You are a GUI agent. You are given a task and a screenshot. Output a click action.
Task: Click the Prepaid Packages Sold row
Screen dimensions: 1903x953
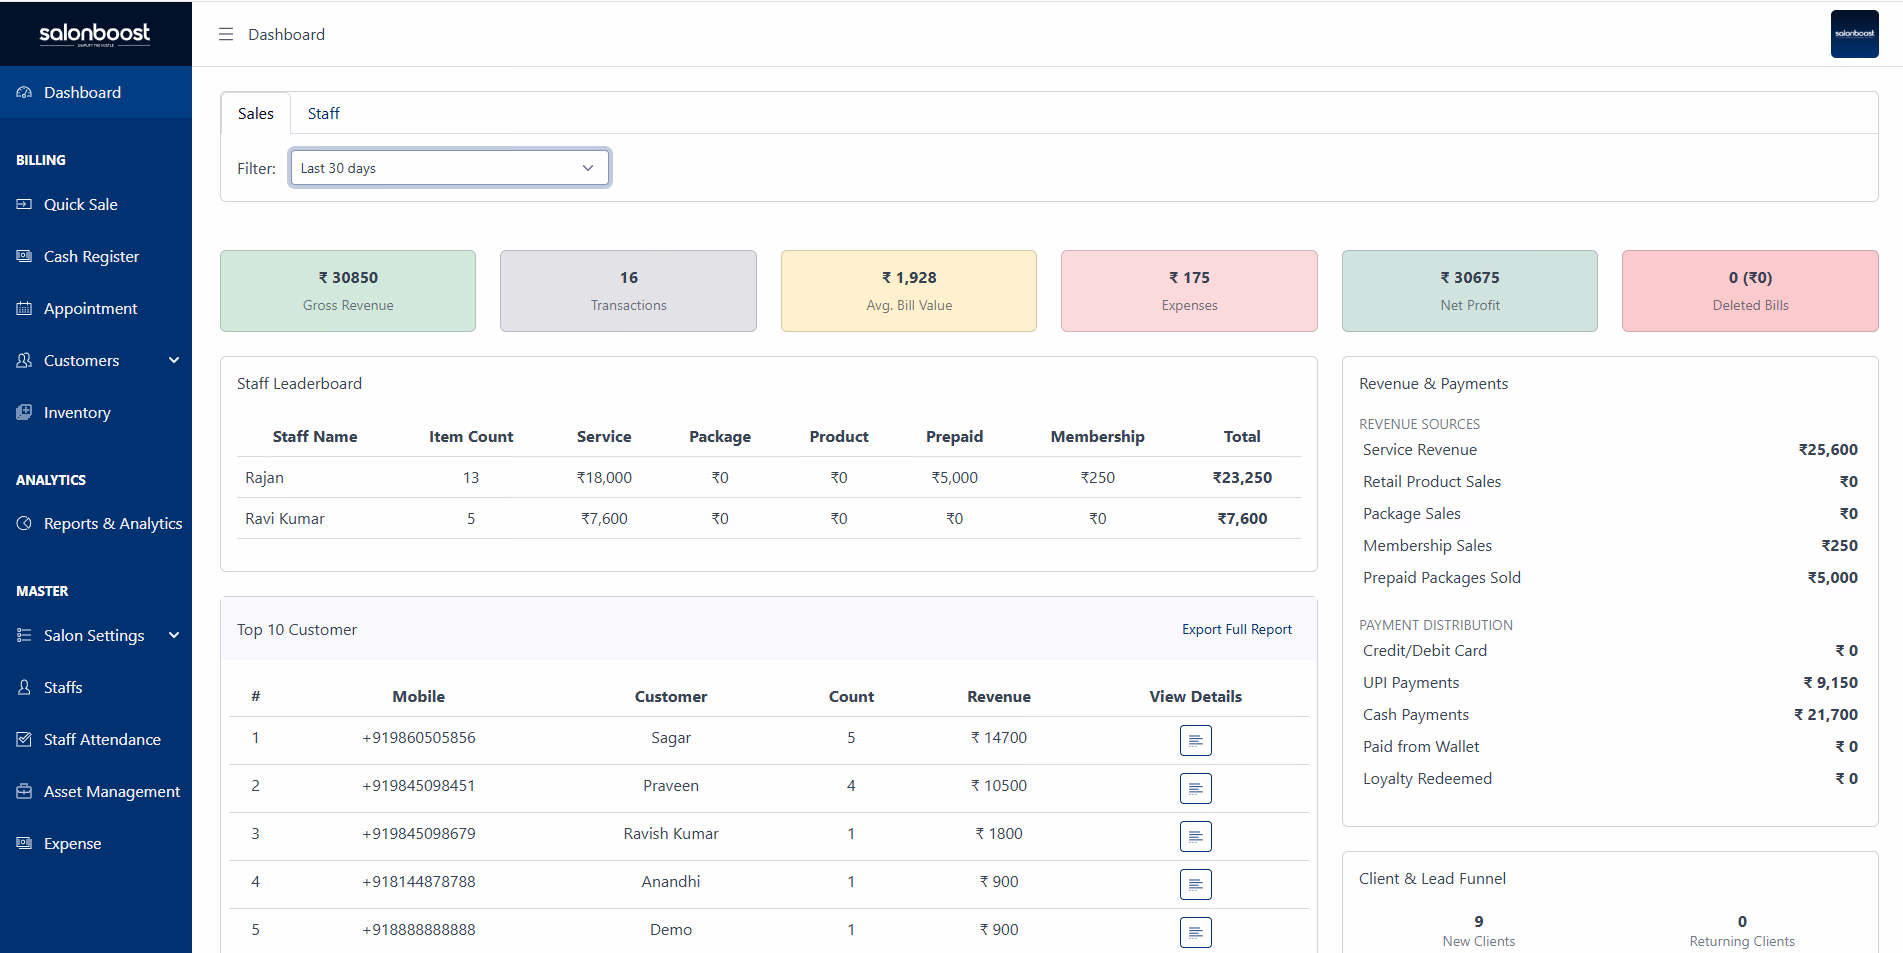point(1610,578)
